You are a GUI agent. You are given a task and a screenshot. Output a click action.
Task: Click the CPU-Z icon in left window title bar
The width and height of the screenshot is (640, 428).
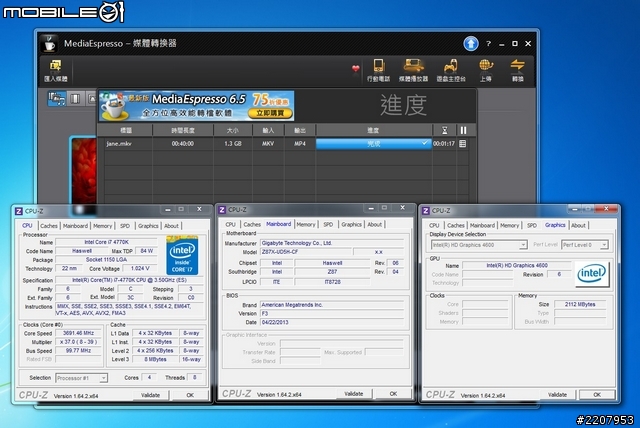coord(18,211)
